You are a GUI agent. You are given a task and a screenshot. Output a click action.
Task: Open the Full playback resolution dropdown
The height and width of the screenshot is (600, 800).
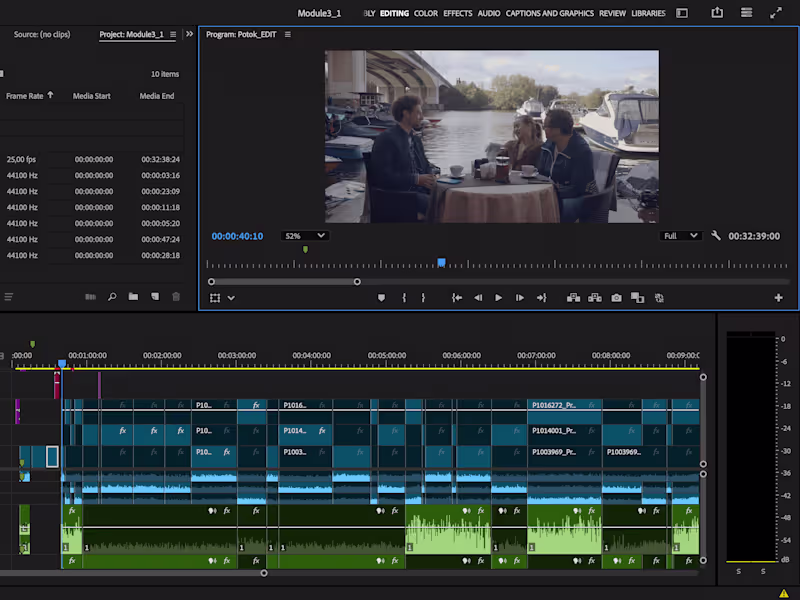point(681,236)
